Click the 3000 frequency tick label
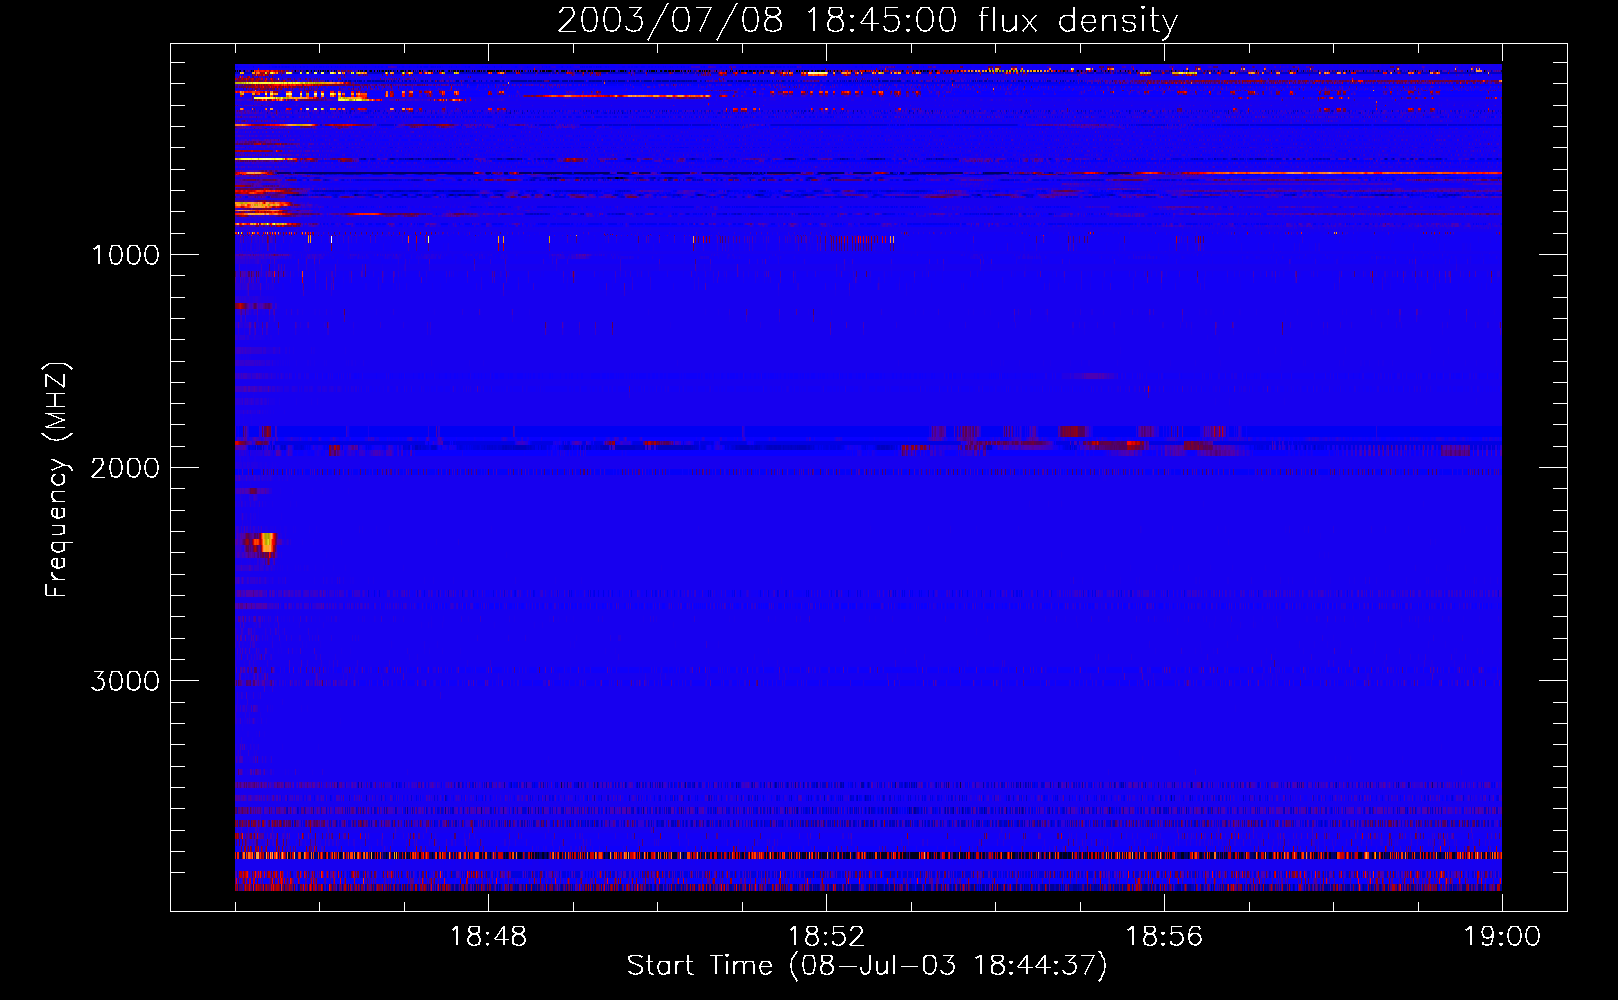 (125, 681)
